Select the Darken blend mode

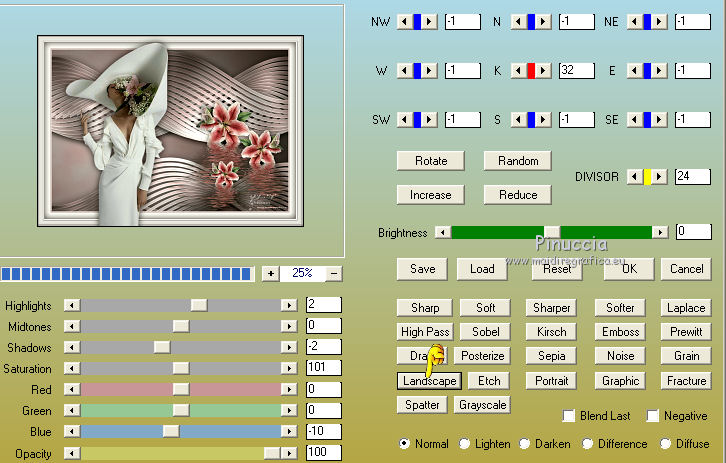point(525,444)
